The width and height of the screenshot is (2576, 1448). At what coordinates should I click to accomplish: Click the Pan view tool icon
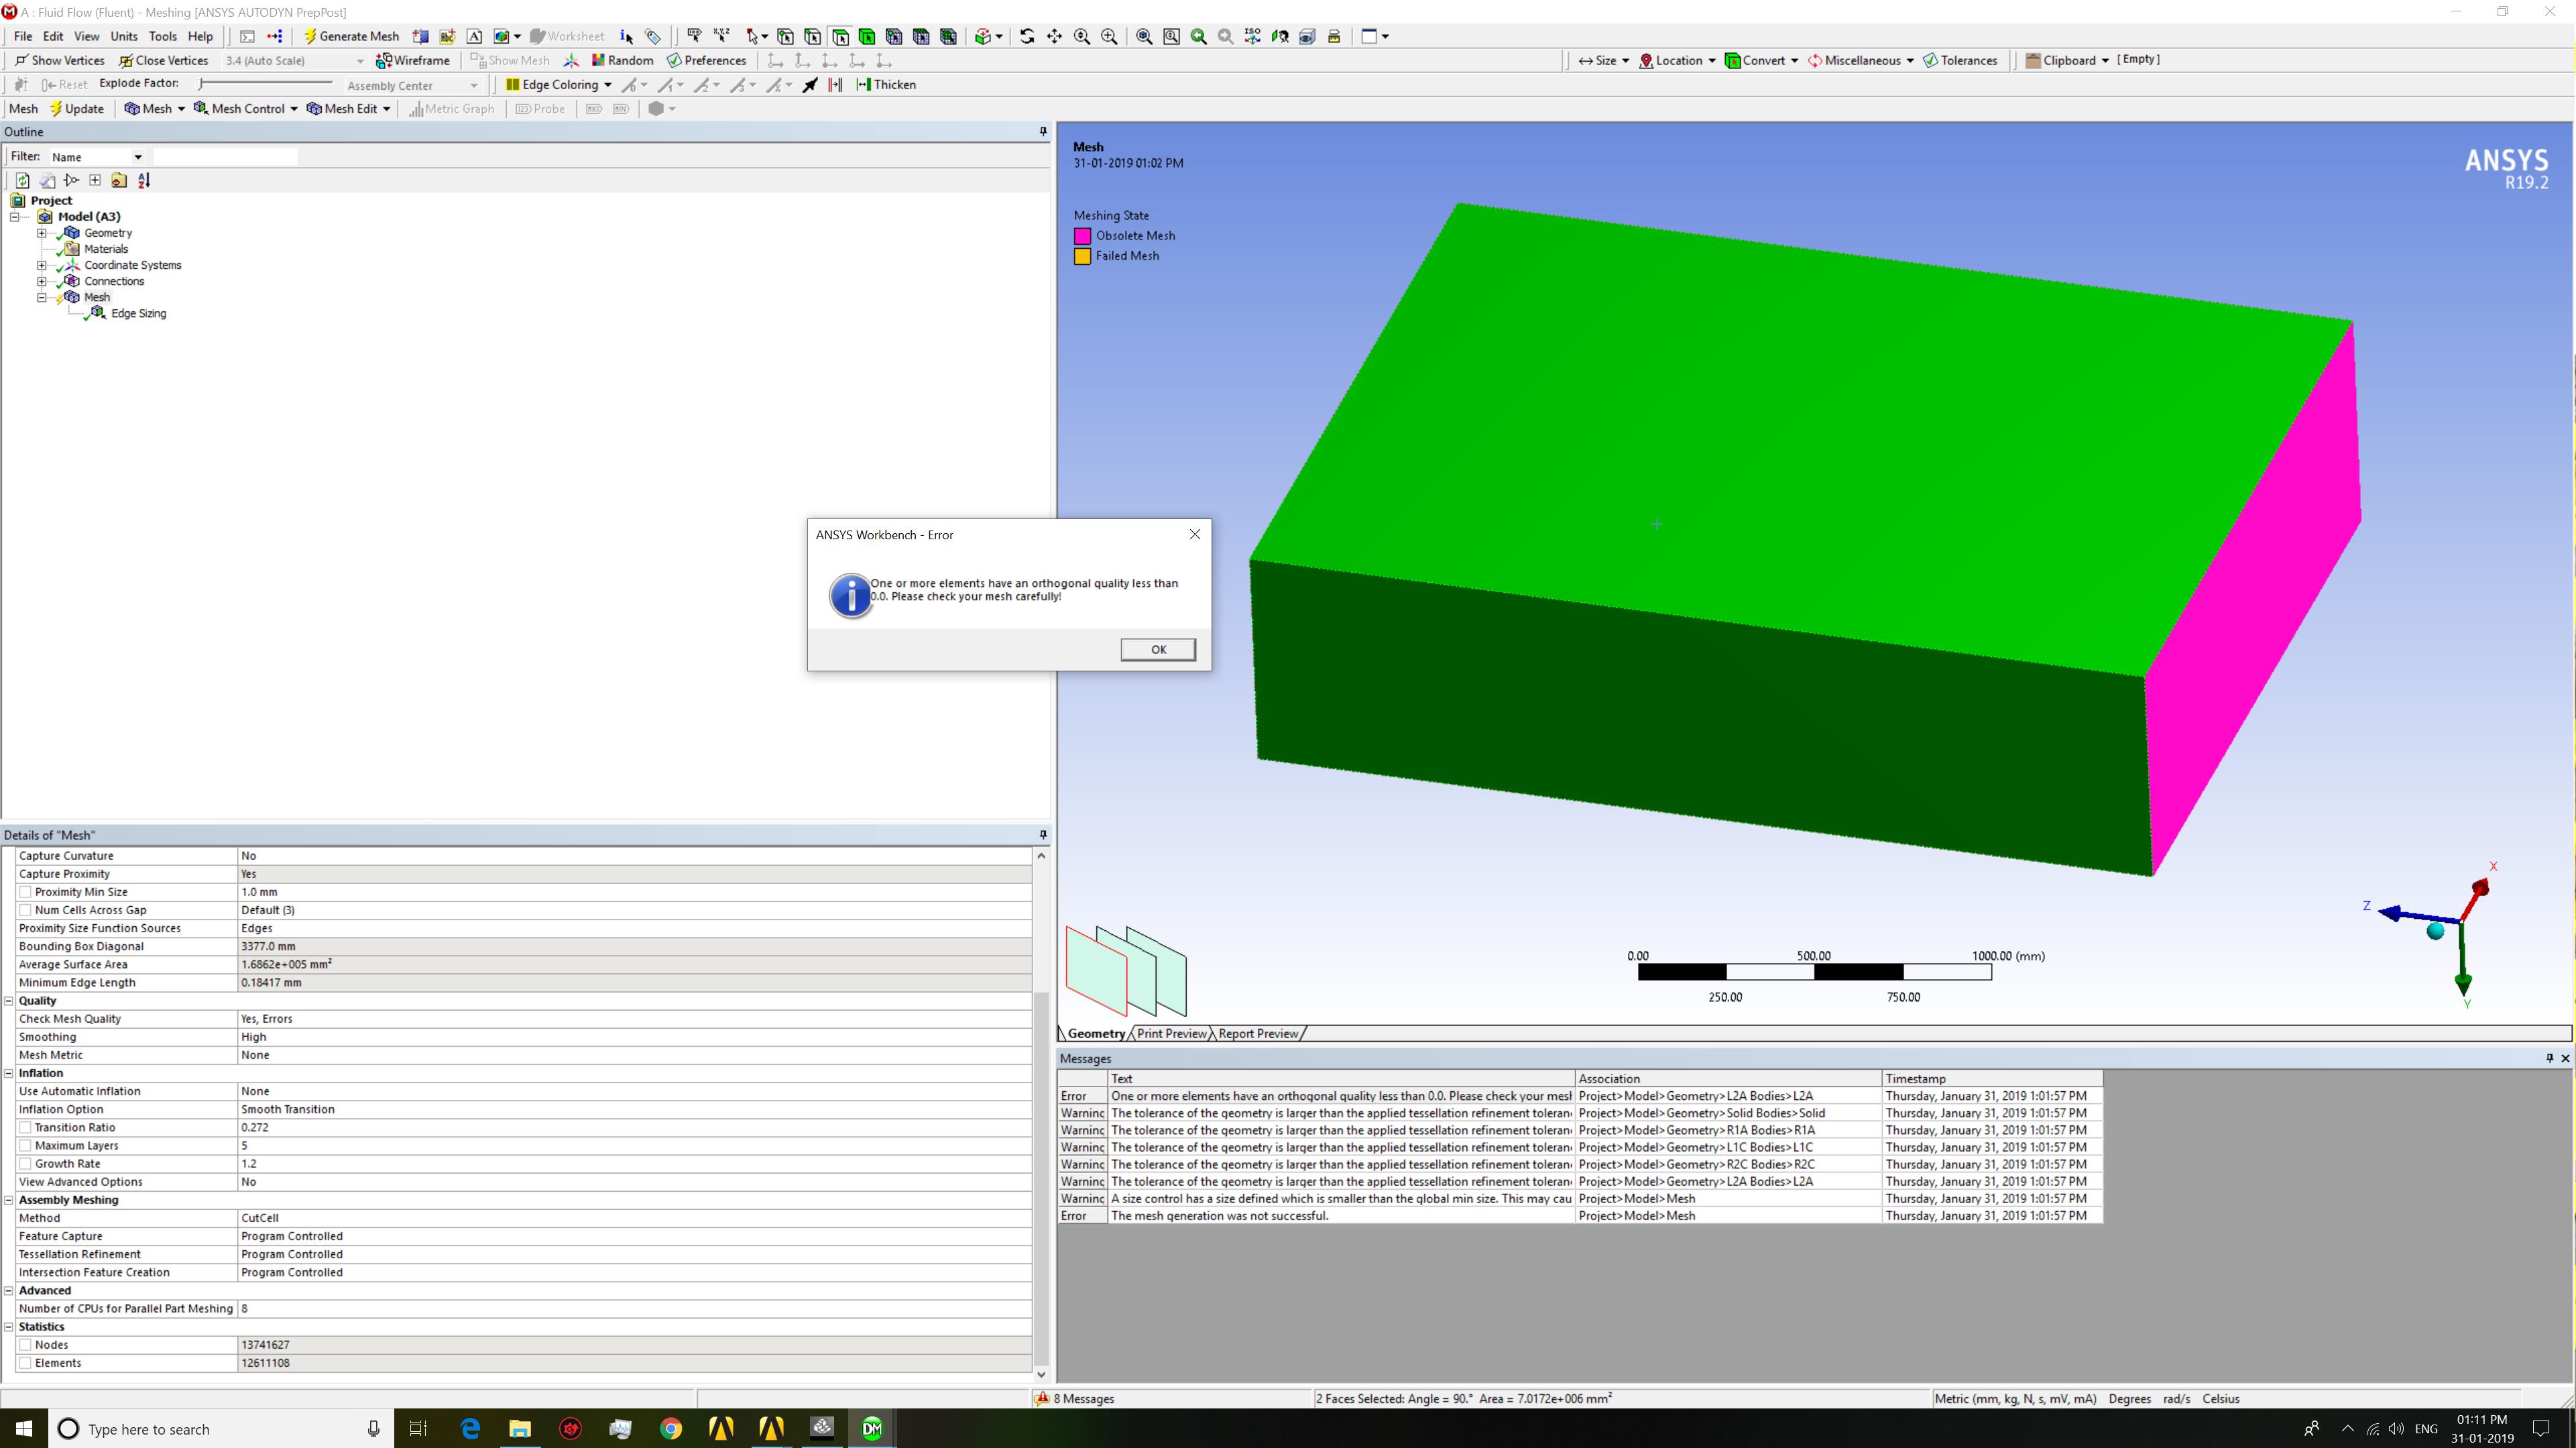click(1054, 36)
